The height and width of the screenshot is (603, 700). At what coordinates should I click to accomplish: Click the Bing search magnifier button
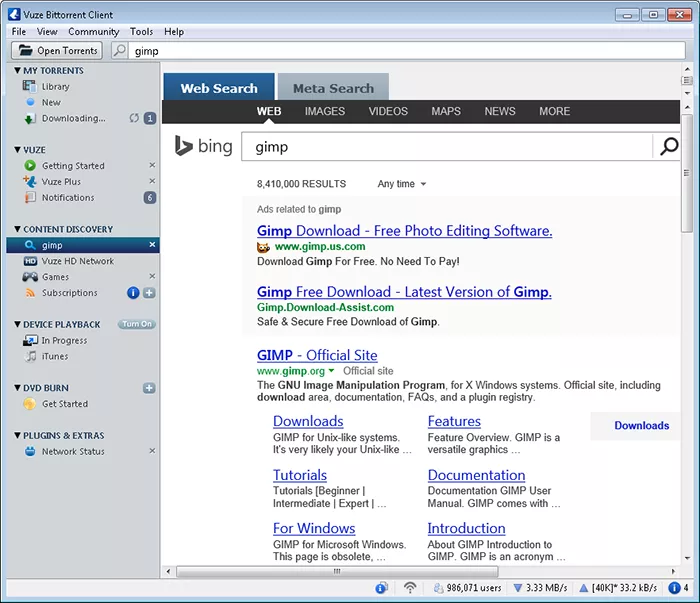[x=668, y=146]
